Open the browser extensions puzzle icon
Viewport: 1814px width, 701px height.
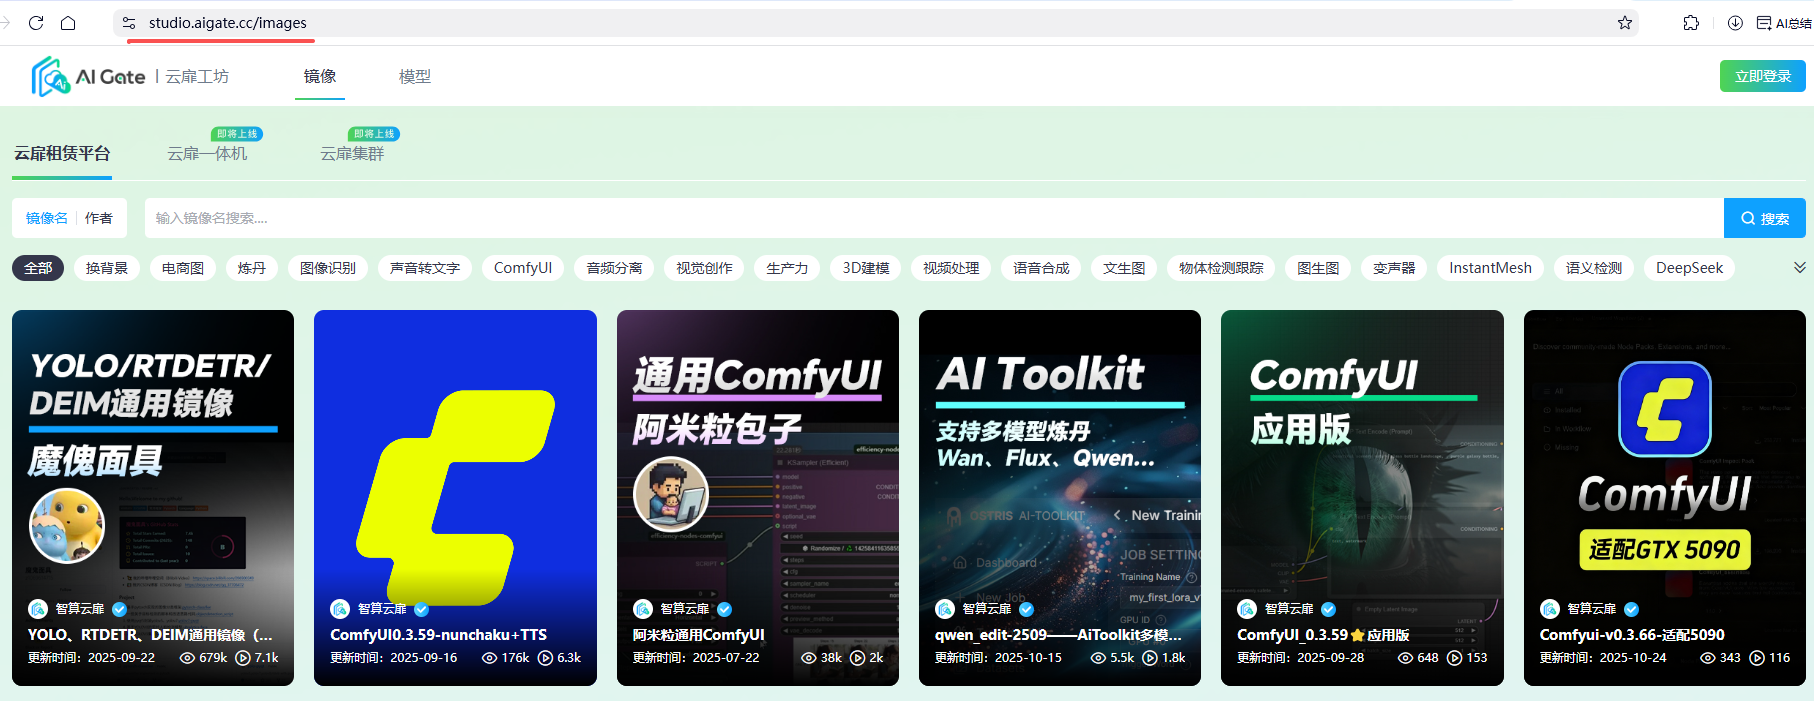pos(1691,23)
